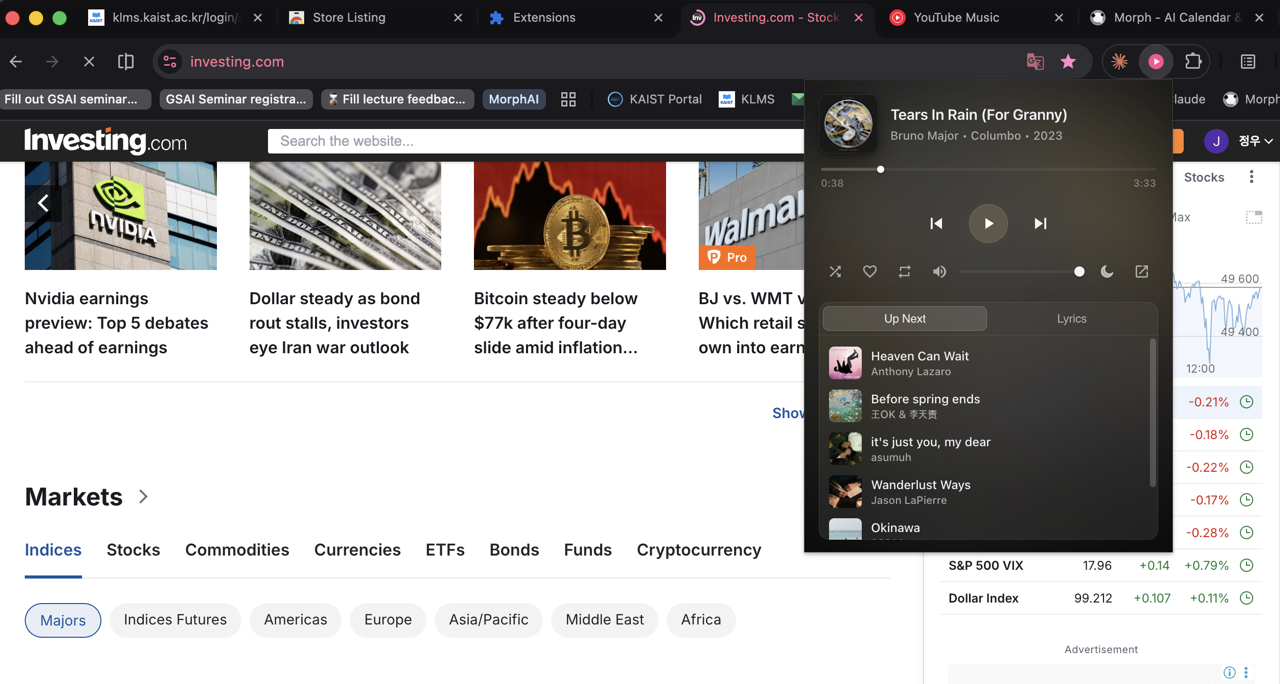This screenshot has width=1280, height=684.
Task: Open the KAIST Portal bookmark
Action: (x=654, y=99)
